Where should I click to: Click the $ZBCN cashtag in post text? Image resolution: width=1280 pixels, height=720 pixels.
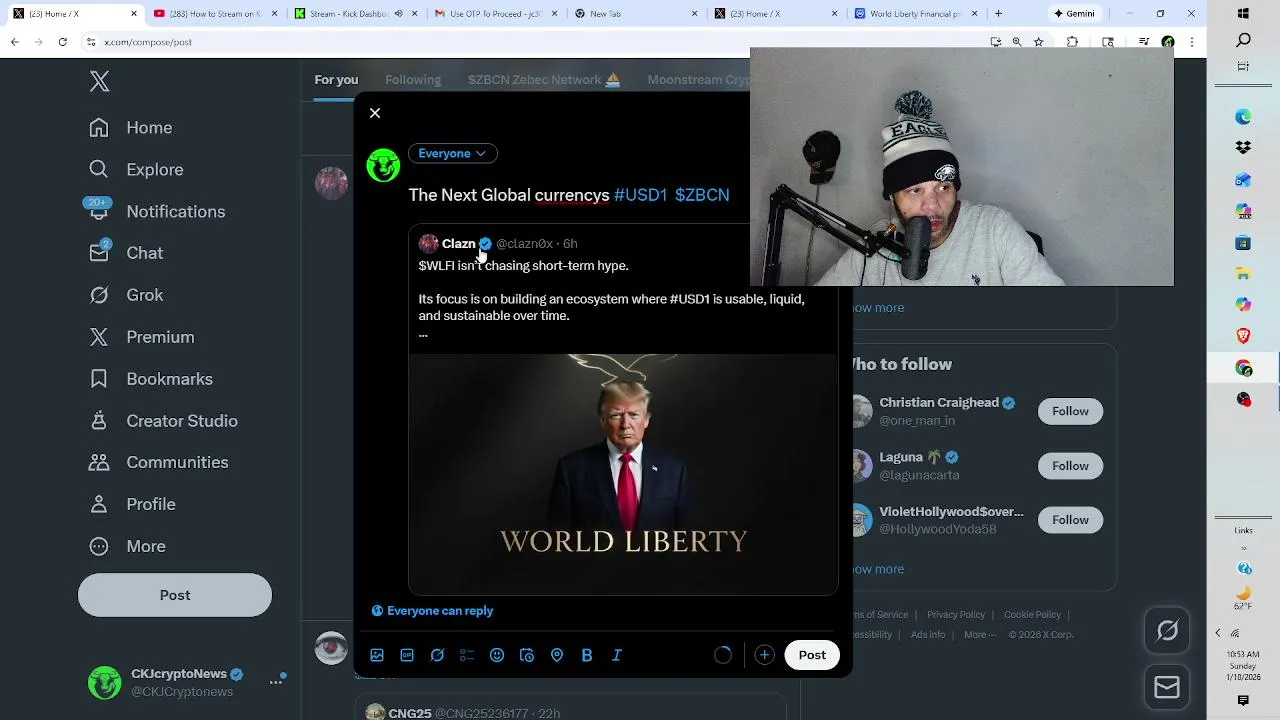tap(702, 195)
